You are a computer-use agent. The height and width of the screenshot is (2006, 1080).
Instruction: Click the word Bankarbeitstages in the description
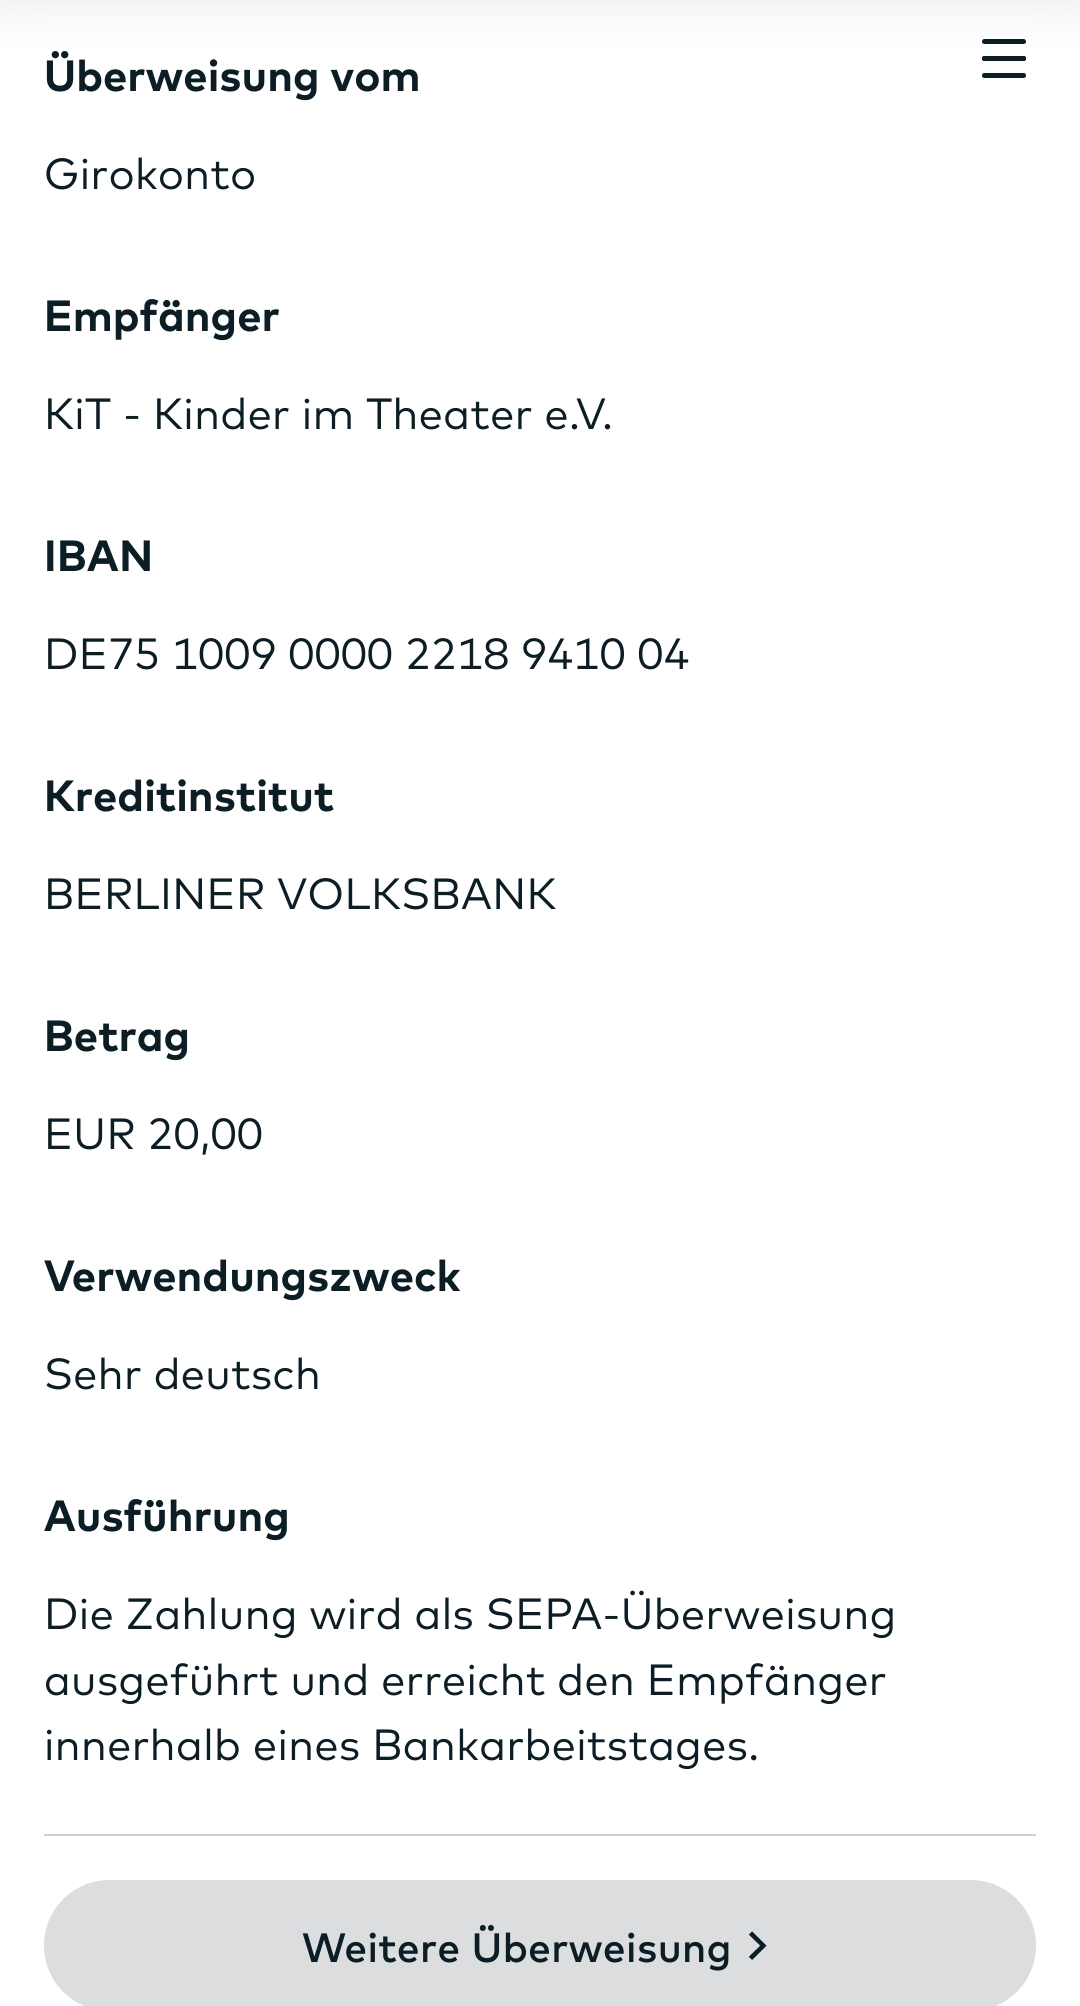pos(565,1747)
